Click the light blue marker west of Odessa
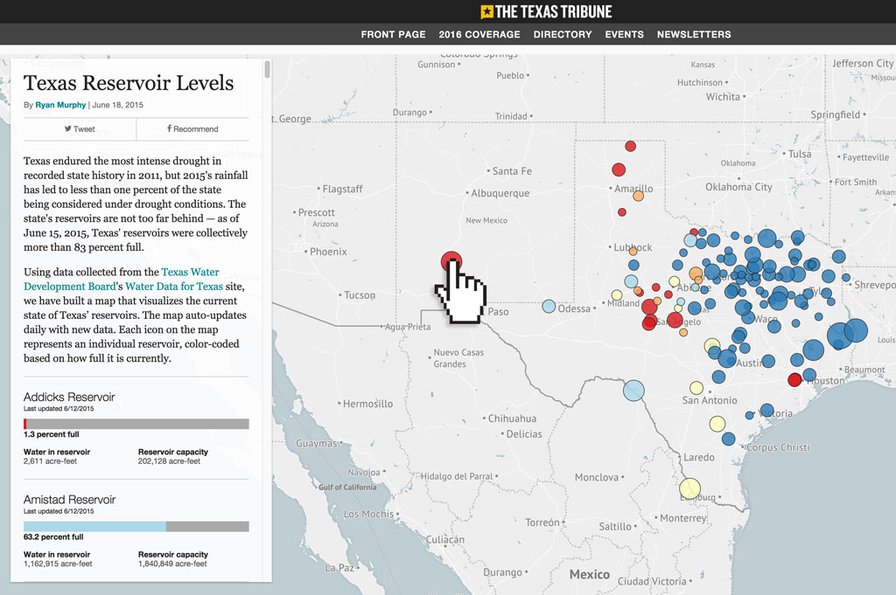Image resolution: width=896 pixels, height=595 pixels. [x=549, y=306]
